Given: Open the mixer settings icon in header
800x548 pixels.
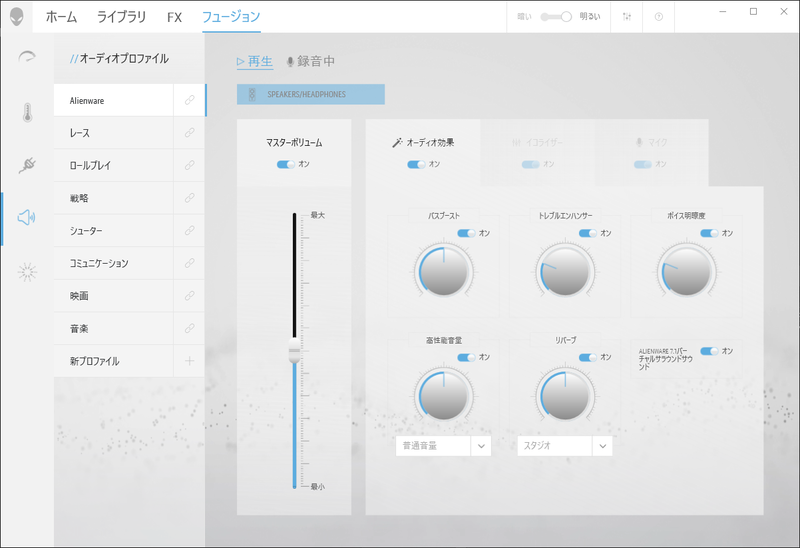Looking at the screenshot, I should [x=627, y=16].
